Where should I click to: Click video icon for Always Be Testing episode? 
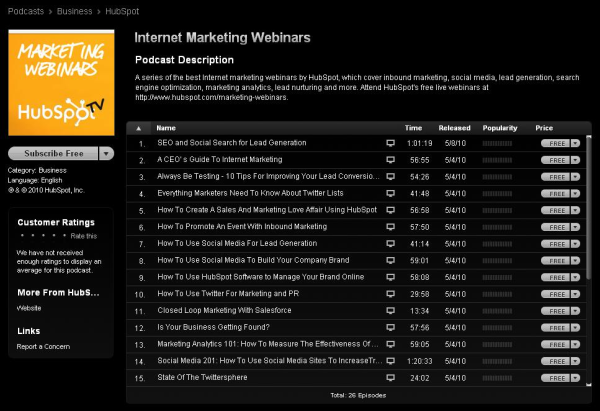391,177
